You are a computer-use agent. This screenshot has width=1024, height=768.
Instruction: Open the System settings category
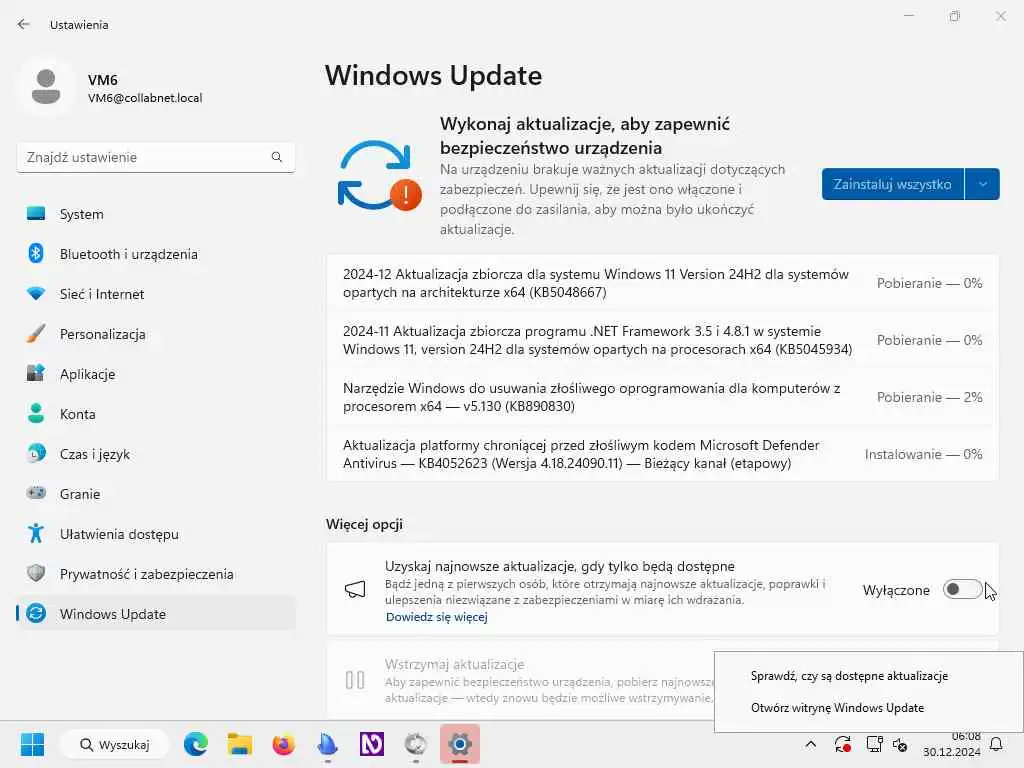tap(155, 214)
